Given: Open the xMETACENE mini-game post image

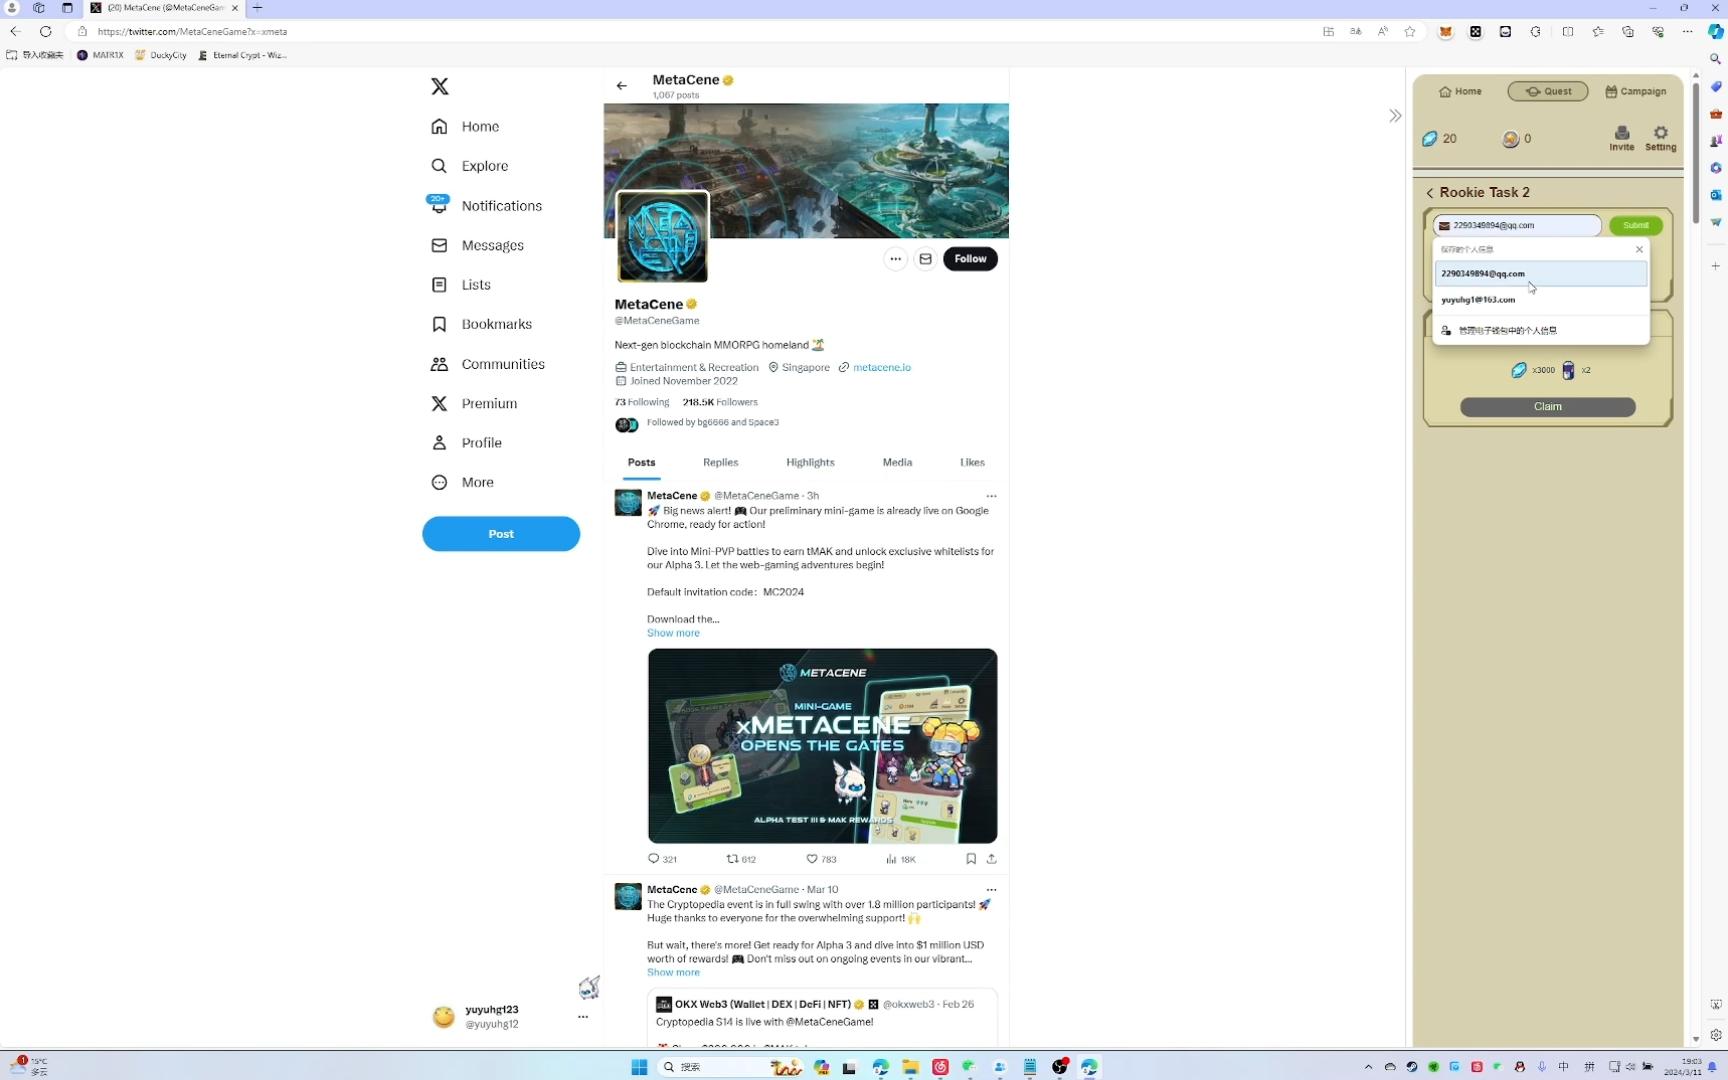Looking at the screenshot, I should click(822, 746).
